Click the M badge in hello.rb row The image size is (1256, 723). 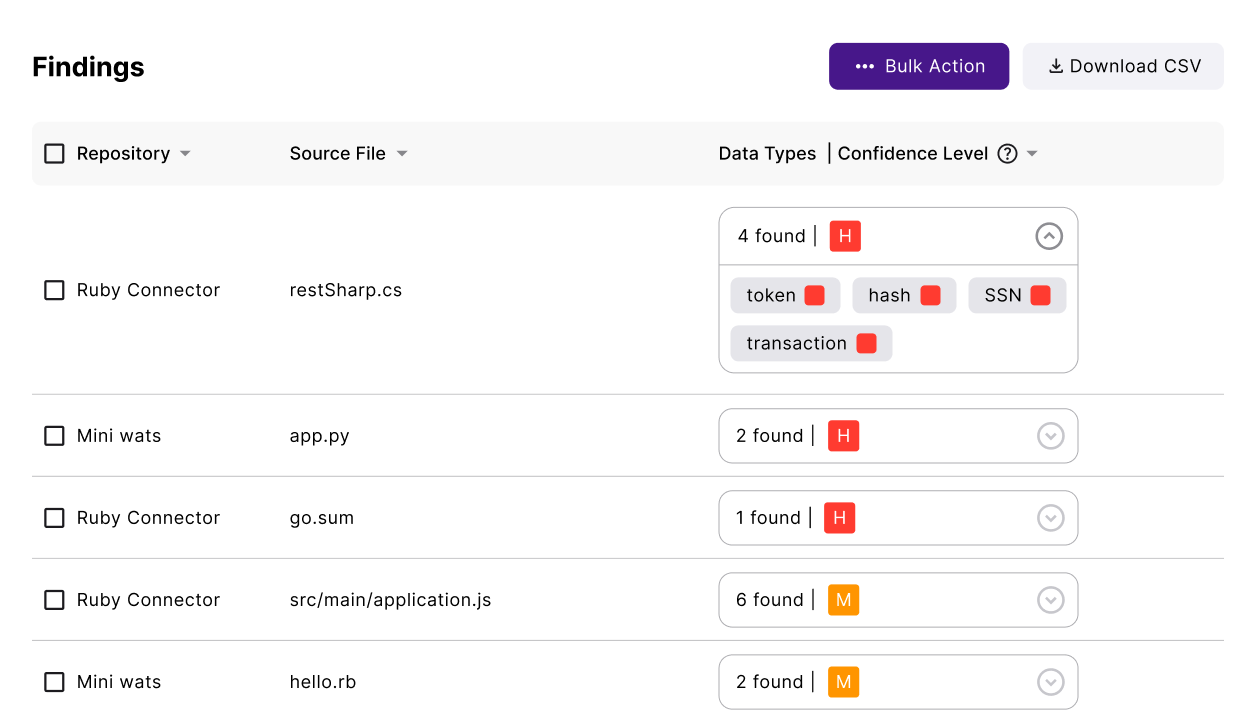[843, 682]
